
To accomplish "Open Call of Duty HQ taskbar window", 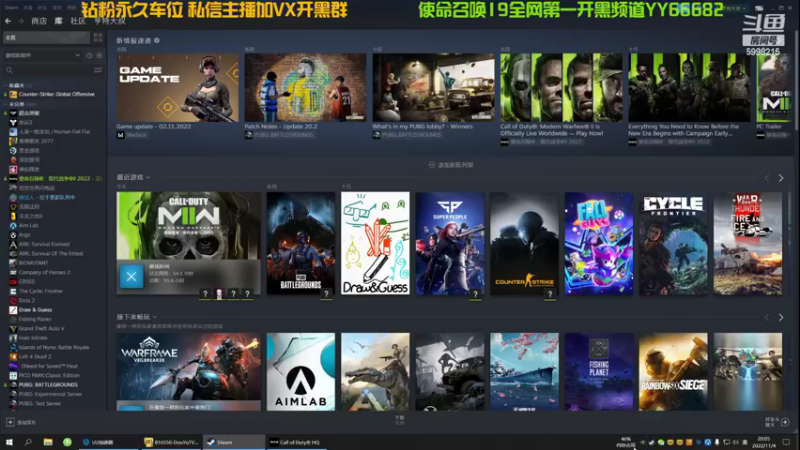I will [295, 442].
